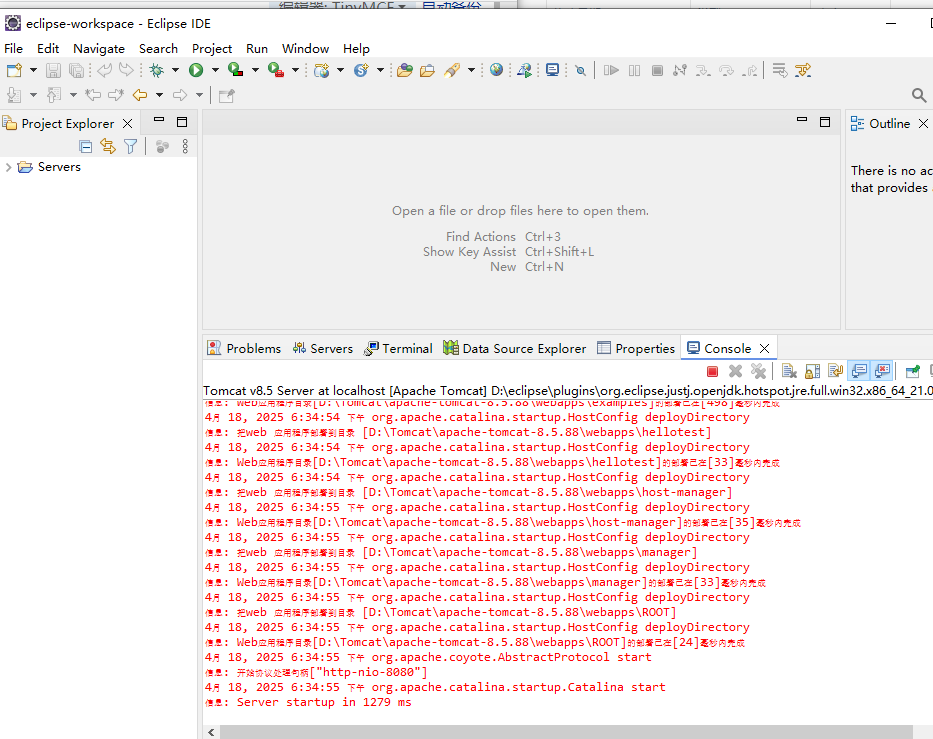The height and width of the screenshot is (739, 933).
Task: Click Collapse All in Project Explorer
Action: (x=86, y=146)
